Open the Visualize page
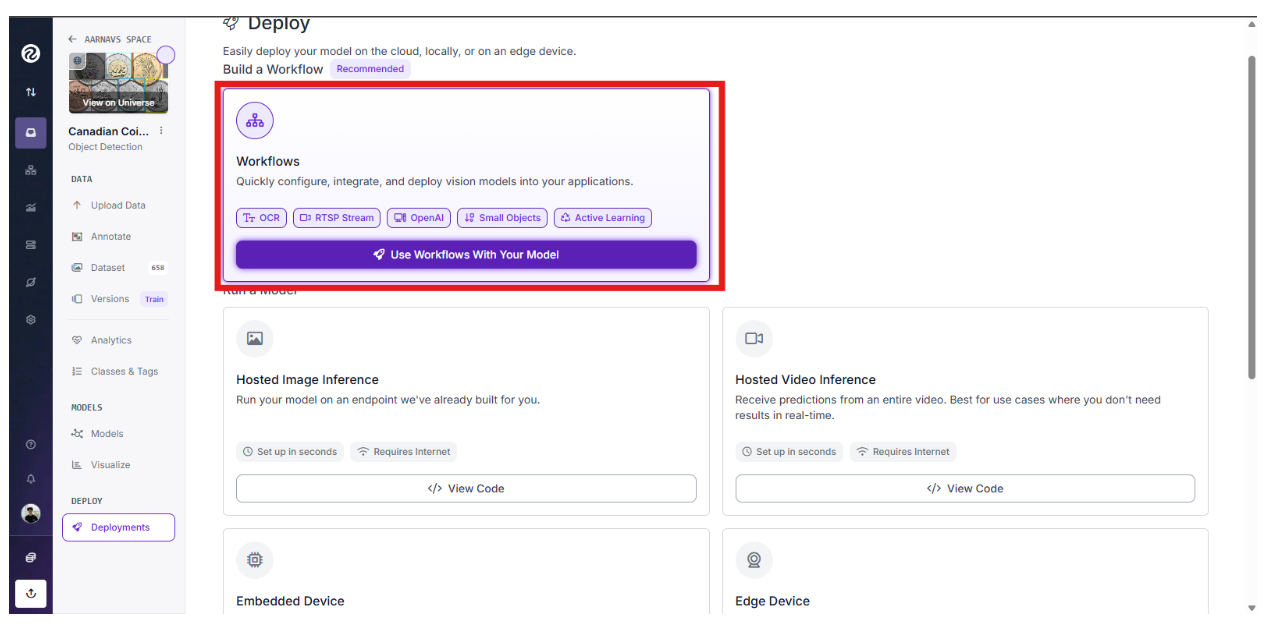This screenshot has width=1266, height=634. pyautogui.click(x=110, y=464)
